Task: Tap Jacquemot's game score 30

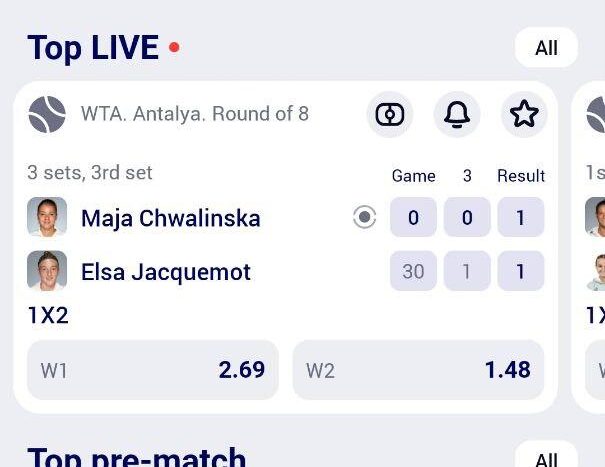Action: (413, 271)
